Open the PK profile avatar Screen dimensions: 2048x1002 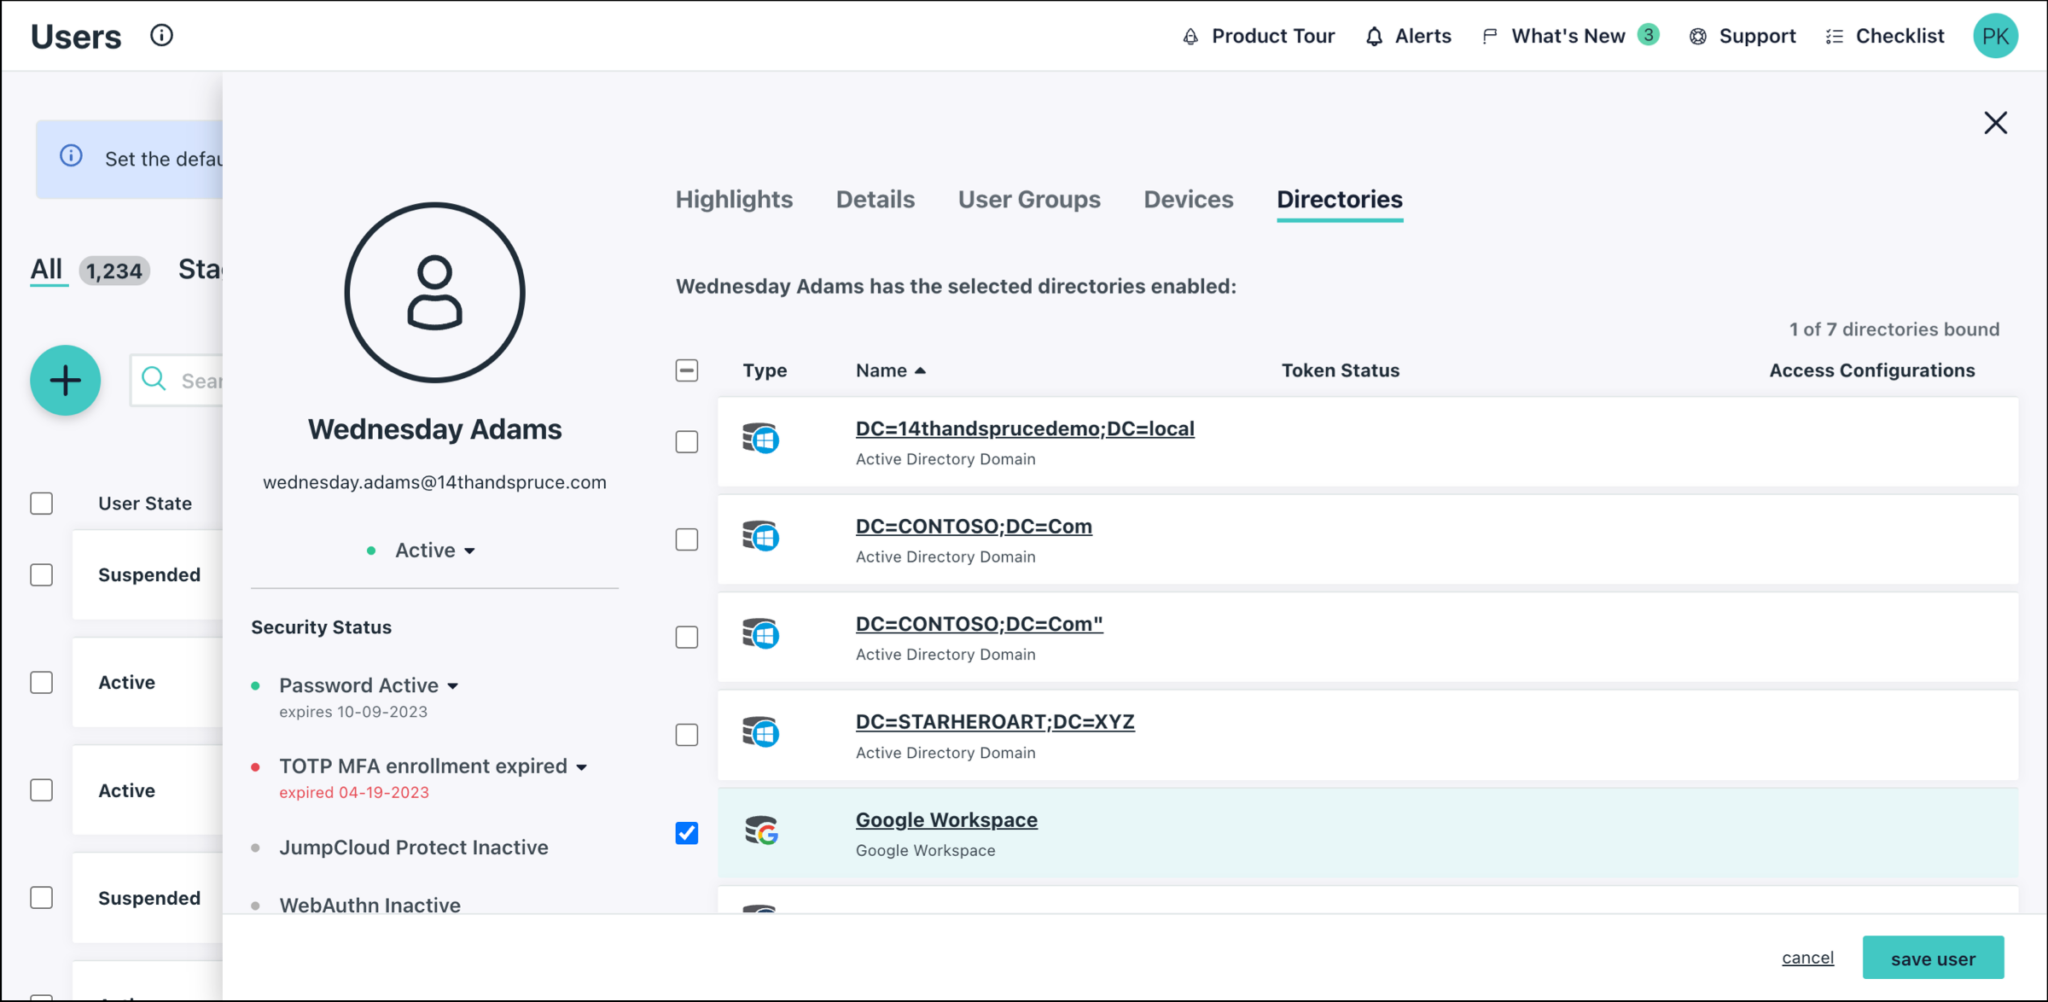point(1995,35)
